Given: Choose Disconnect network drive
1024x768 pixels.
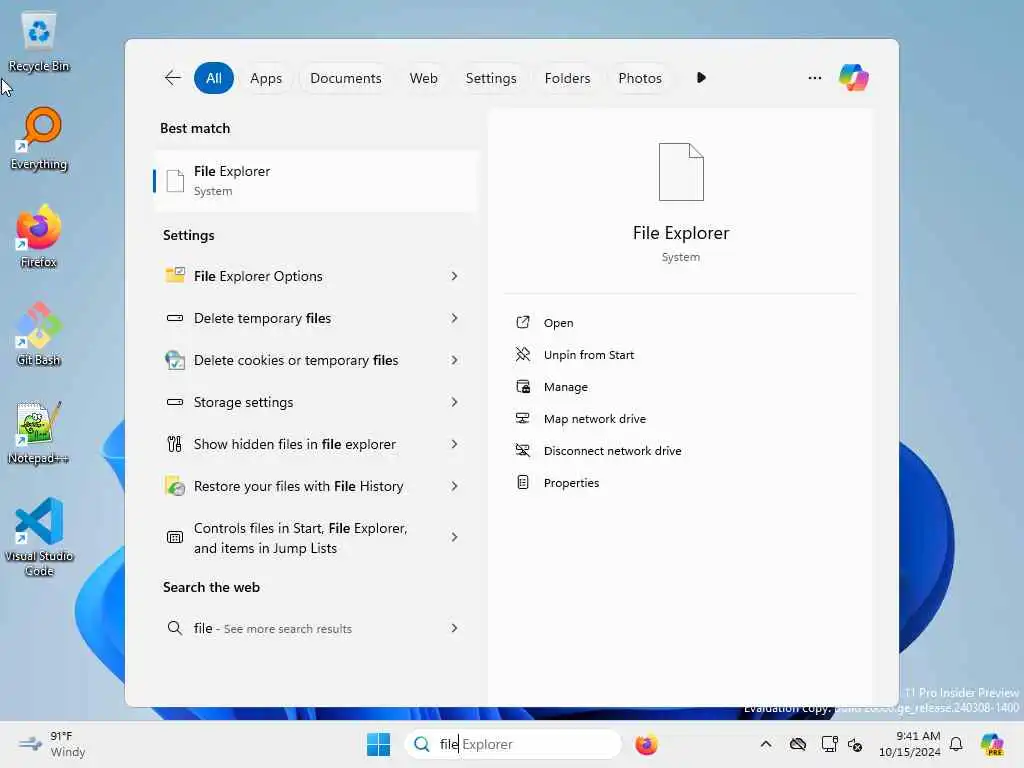Looking at the screenshot, I should click(612, 451).
